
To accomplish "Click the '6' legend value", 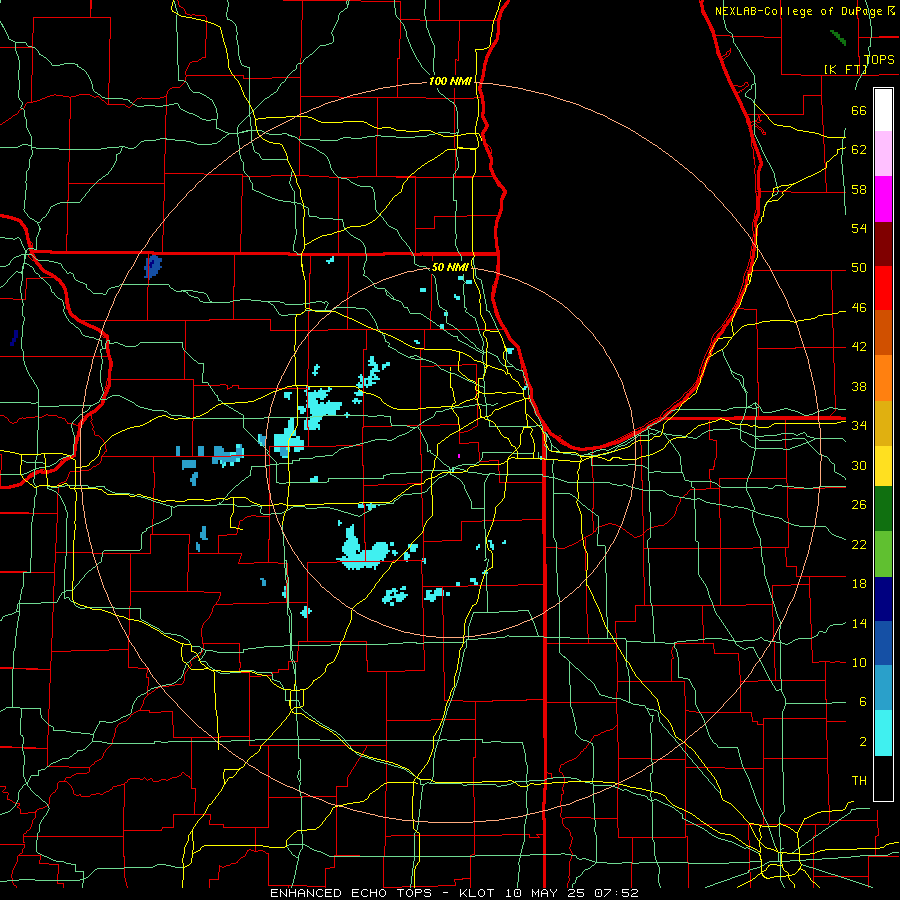I will coord(862,702).
